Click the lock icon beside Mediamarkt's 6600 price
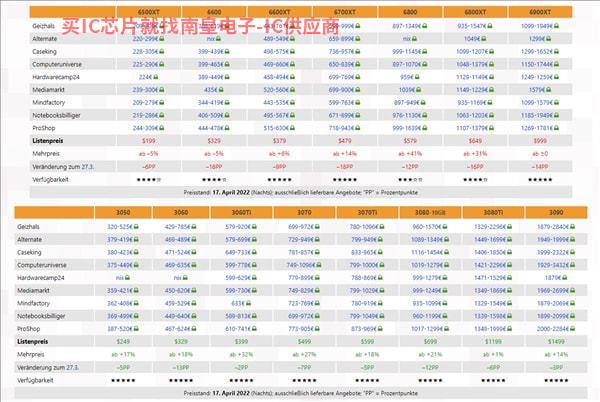This screenshot has height=402, width=600. pos(221,90)
